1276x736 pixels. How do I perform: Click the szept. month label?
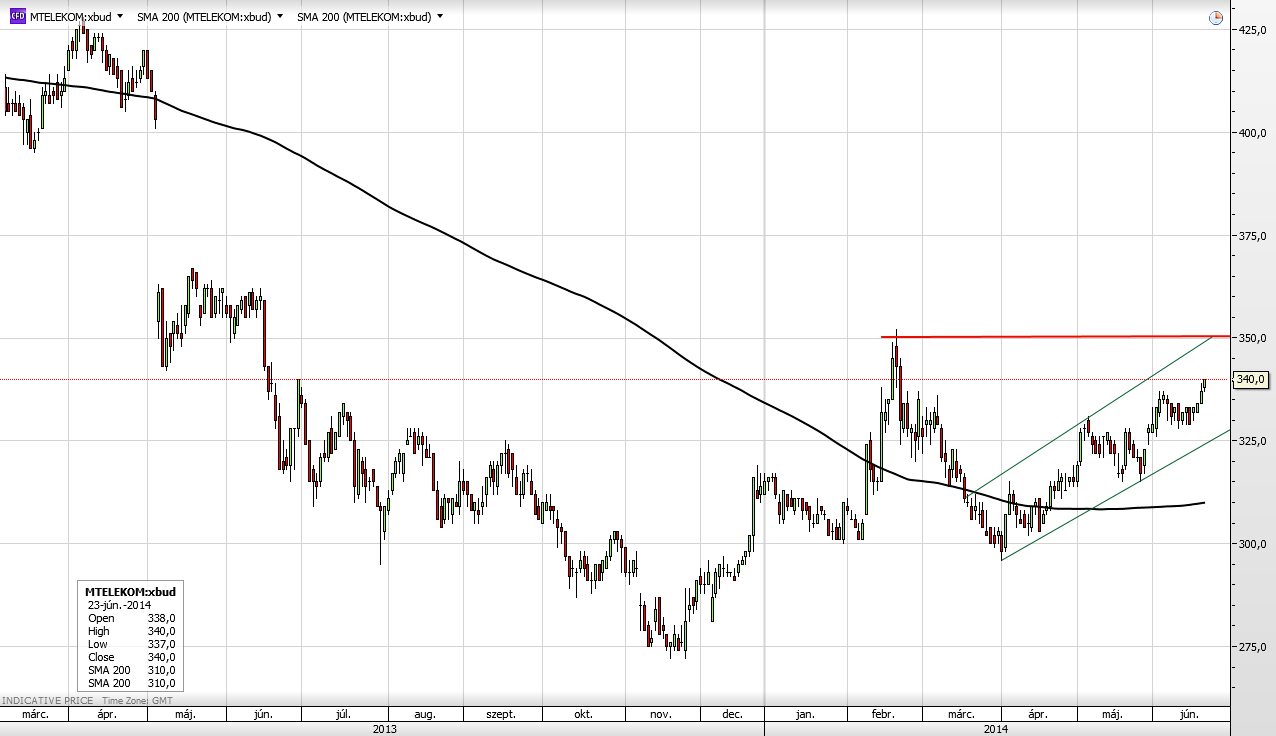click(x=501, y=715)
